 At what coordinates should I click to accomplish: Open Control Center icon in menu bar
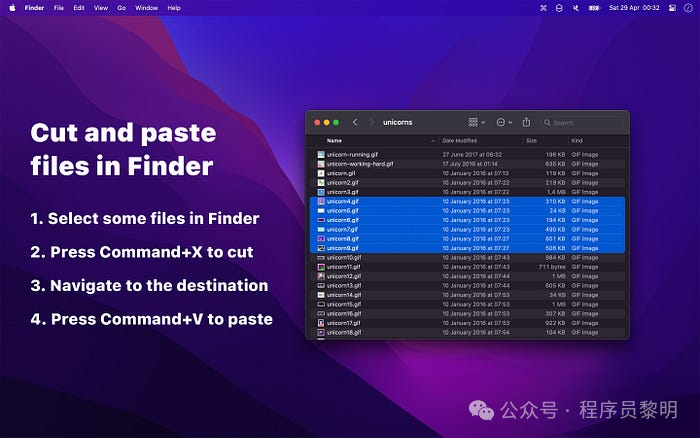pos(672,8)
